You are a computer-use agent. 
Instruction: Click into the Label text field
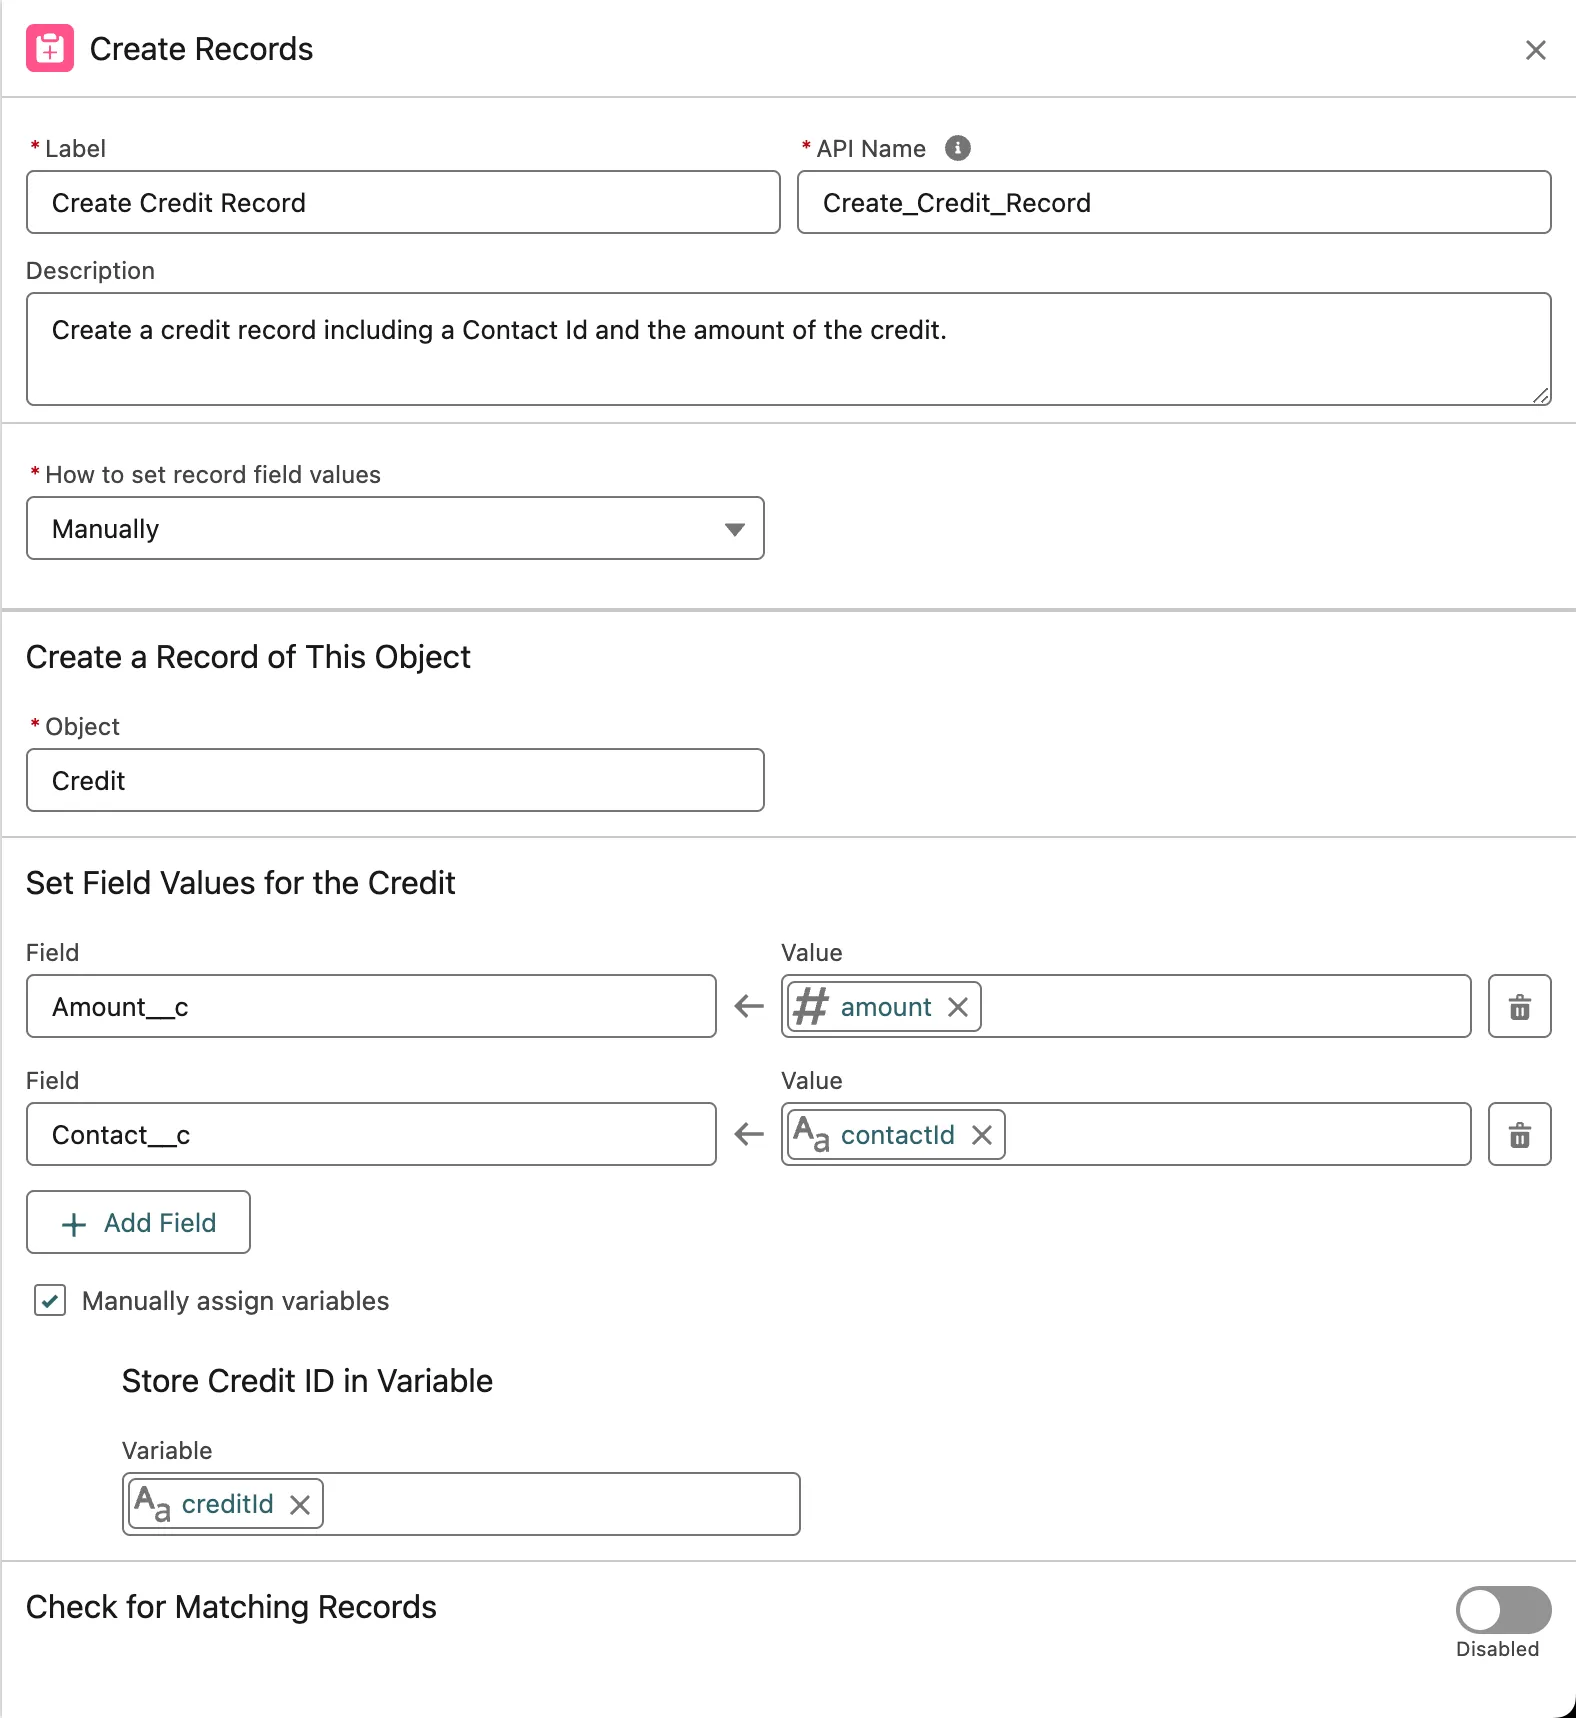(x=403, y=203)
